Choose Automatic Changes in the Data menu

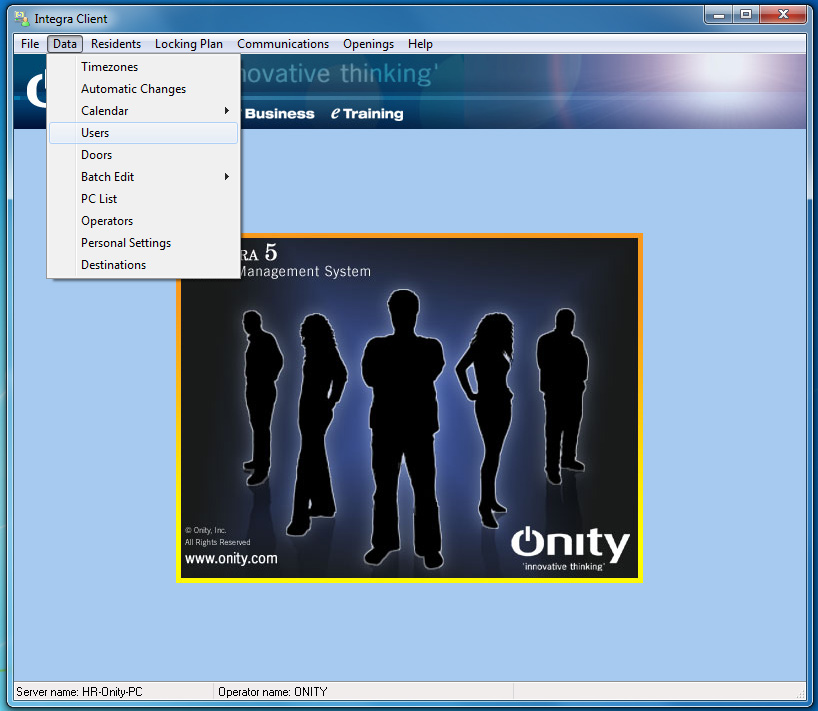coord(133,89)
